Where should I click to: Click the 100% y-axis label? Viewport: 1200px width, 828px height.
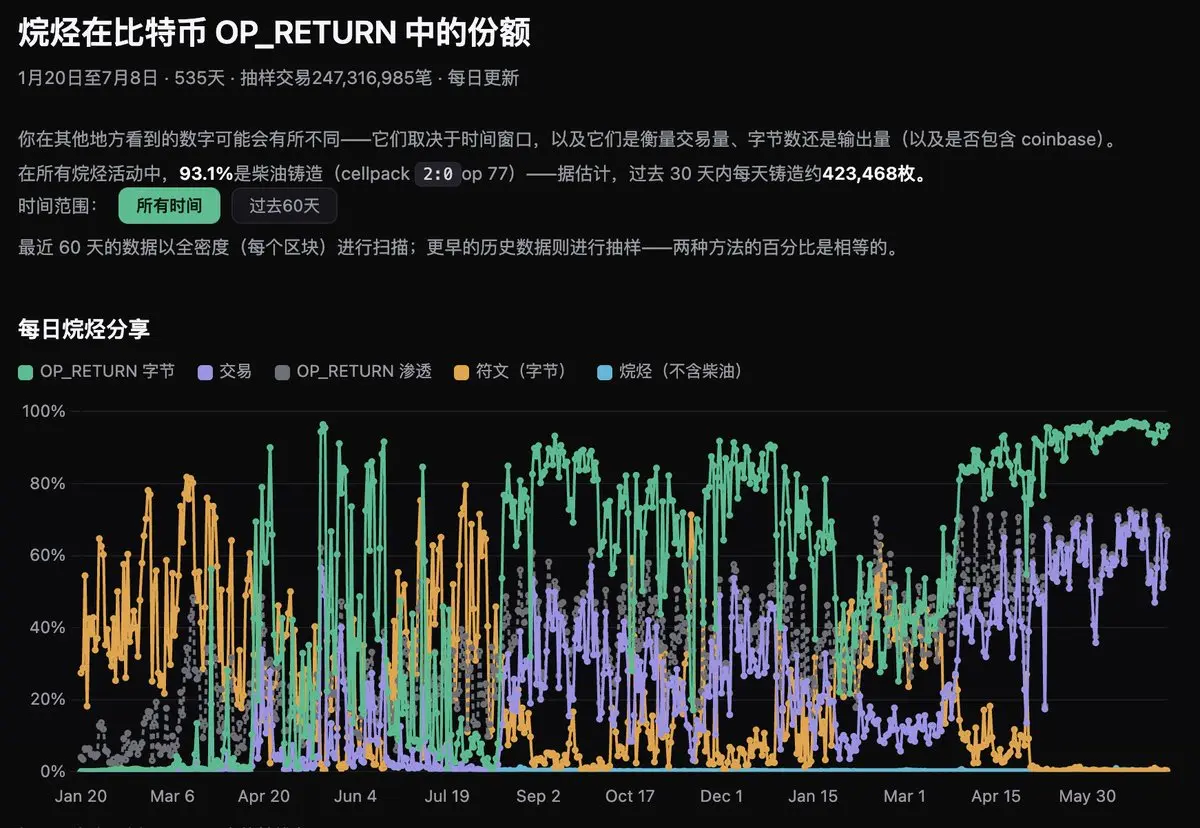click(x=42, y=411)
